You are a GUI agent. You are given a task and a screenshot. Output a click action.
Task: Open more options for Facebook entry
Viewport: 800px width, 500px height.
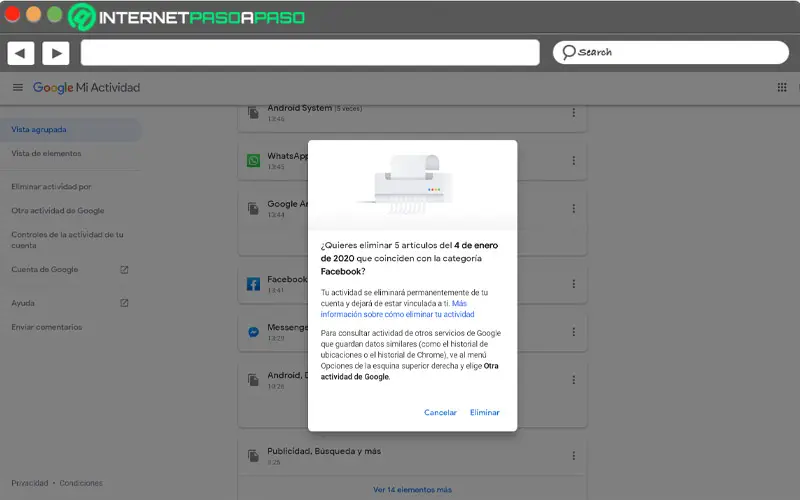click(573, 284)
